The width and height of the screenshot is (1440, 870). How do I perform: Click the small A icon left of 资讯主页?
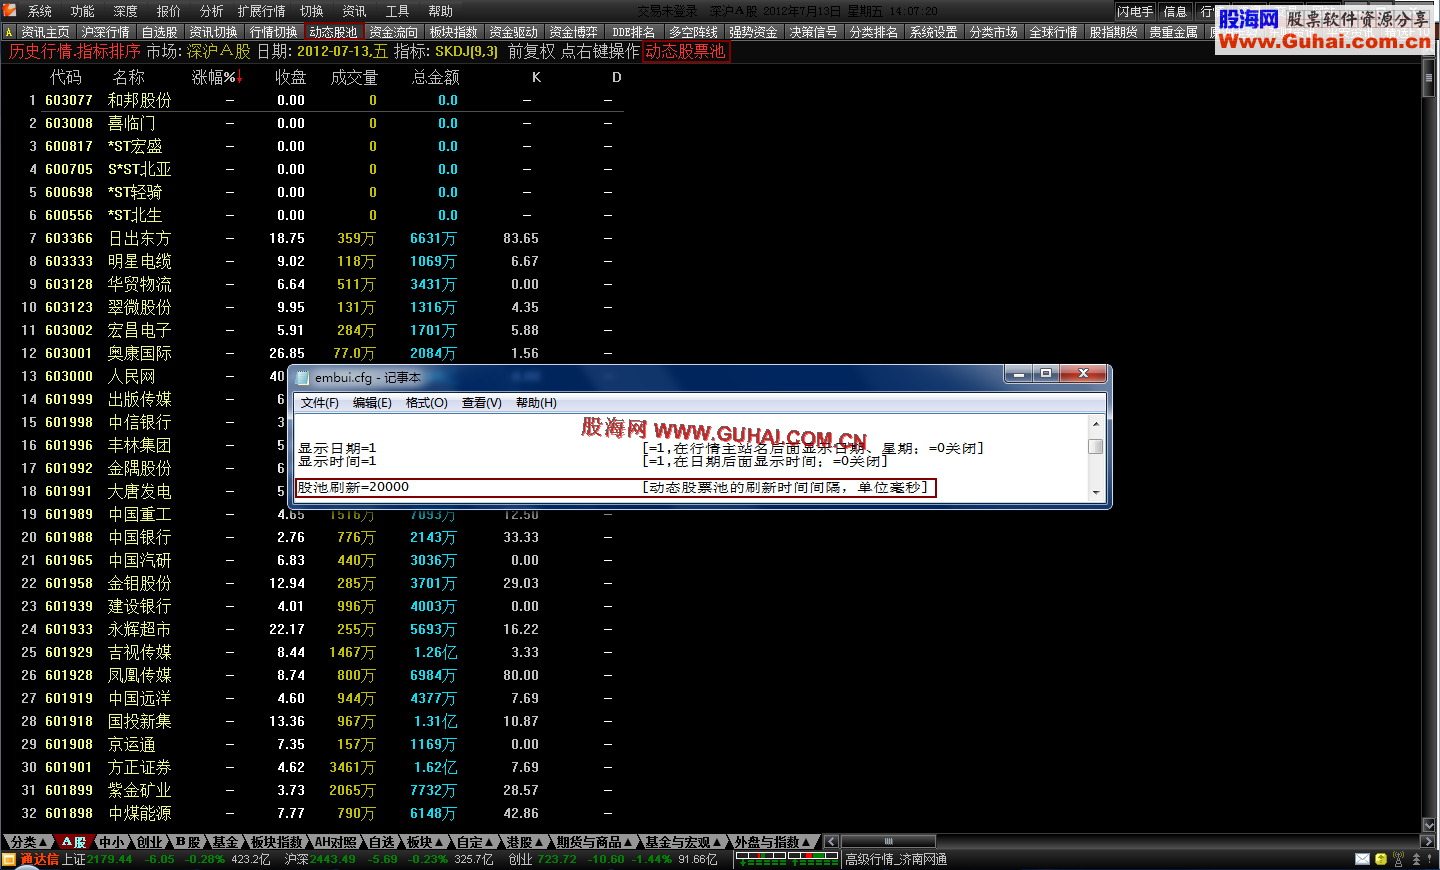(x=9, y=32)
